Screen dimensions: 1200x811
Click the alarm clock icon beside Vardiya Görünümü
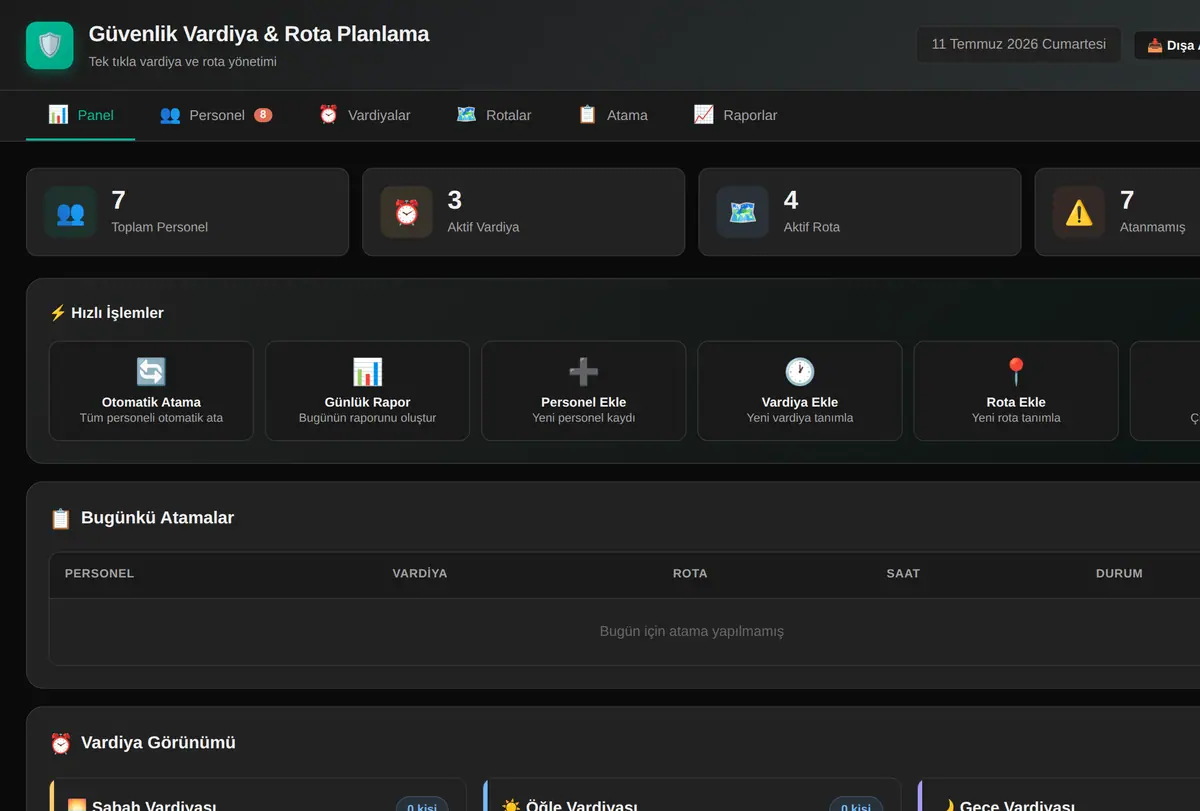click(61, 743)
